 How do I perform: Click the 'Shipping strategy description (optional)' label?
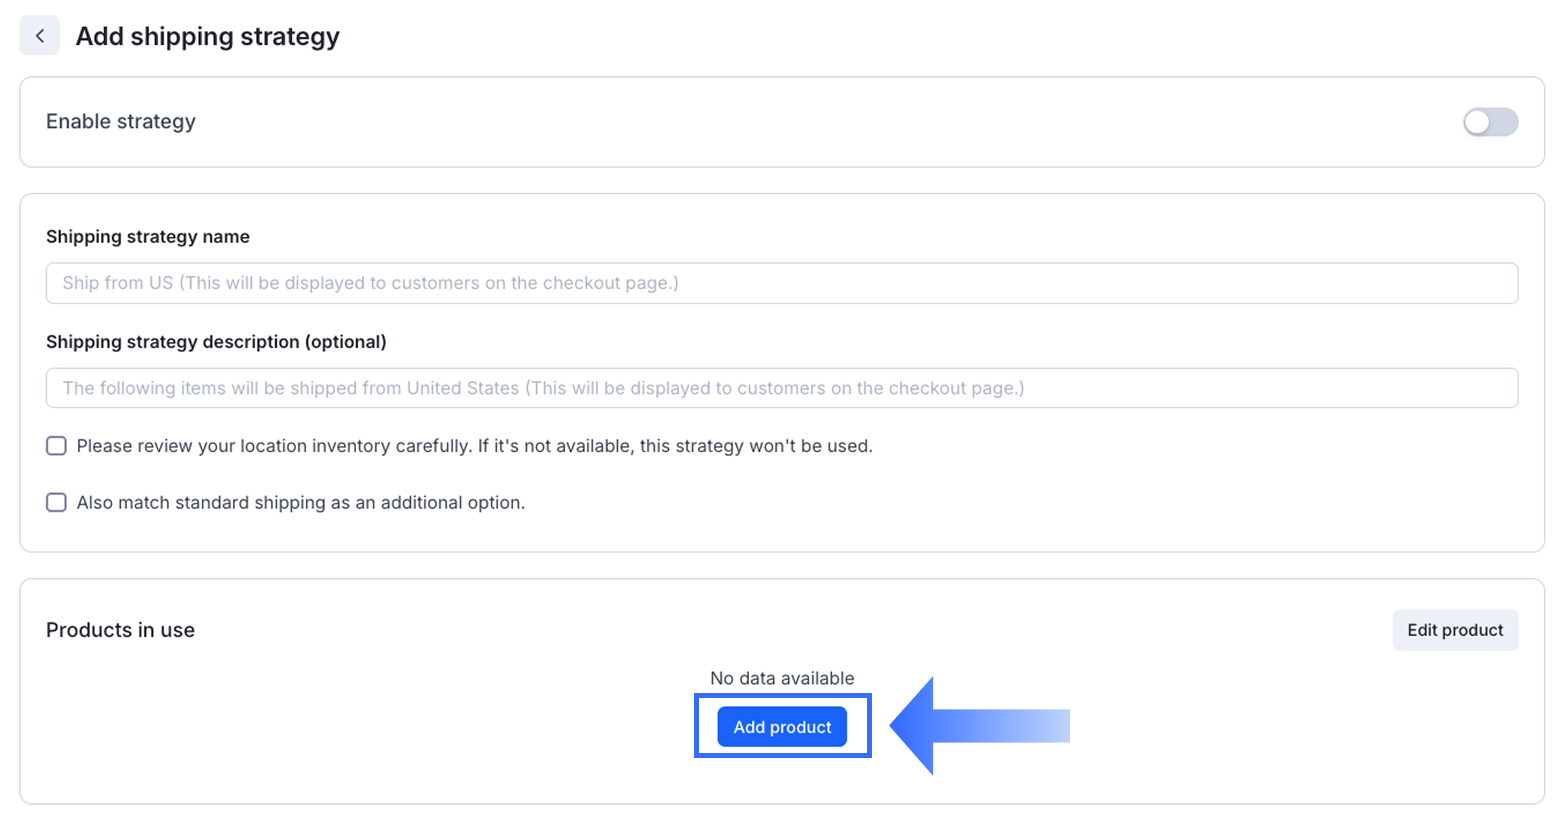pyautogui.click(x=216, y=342)
